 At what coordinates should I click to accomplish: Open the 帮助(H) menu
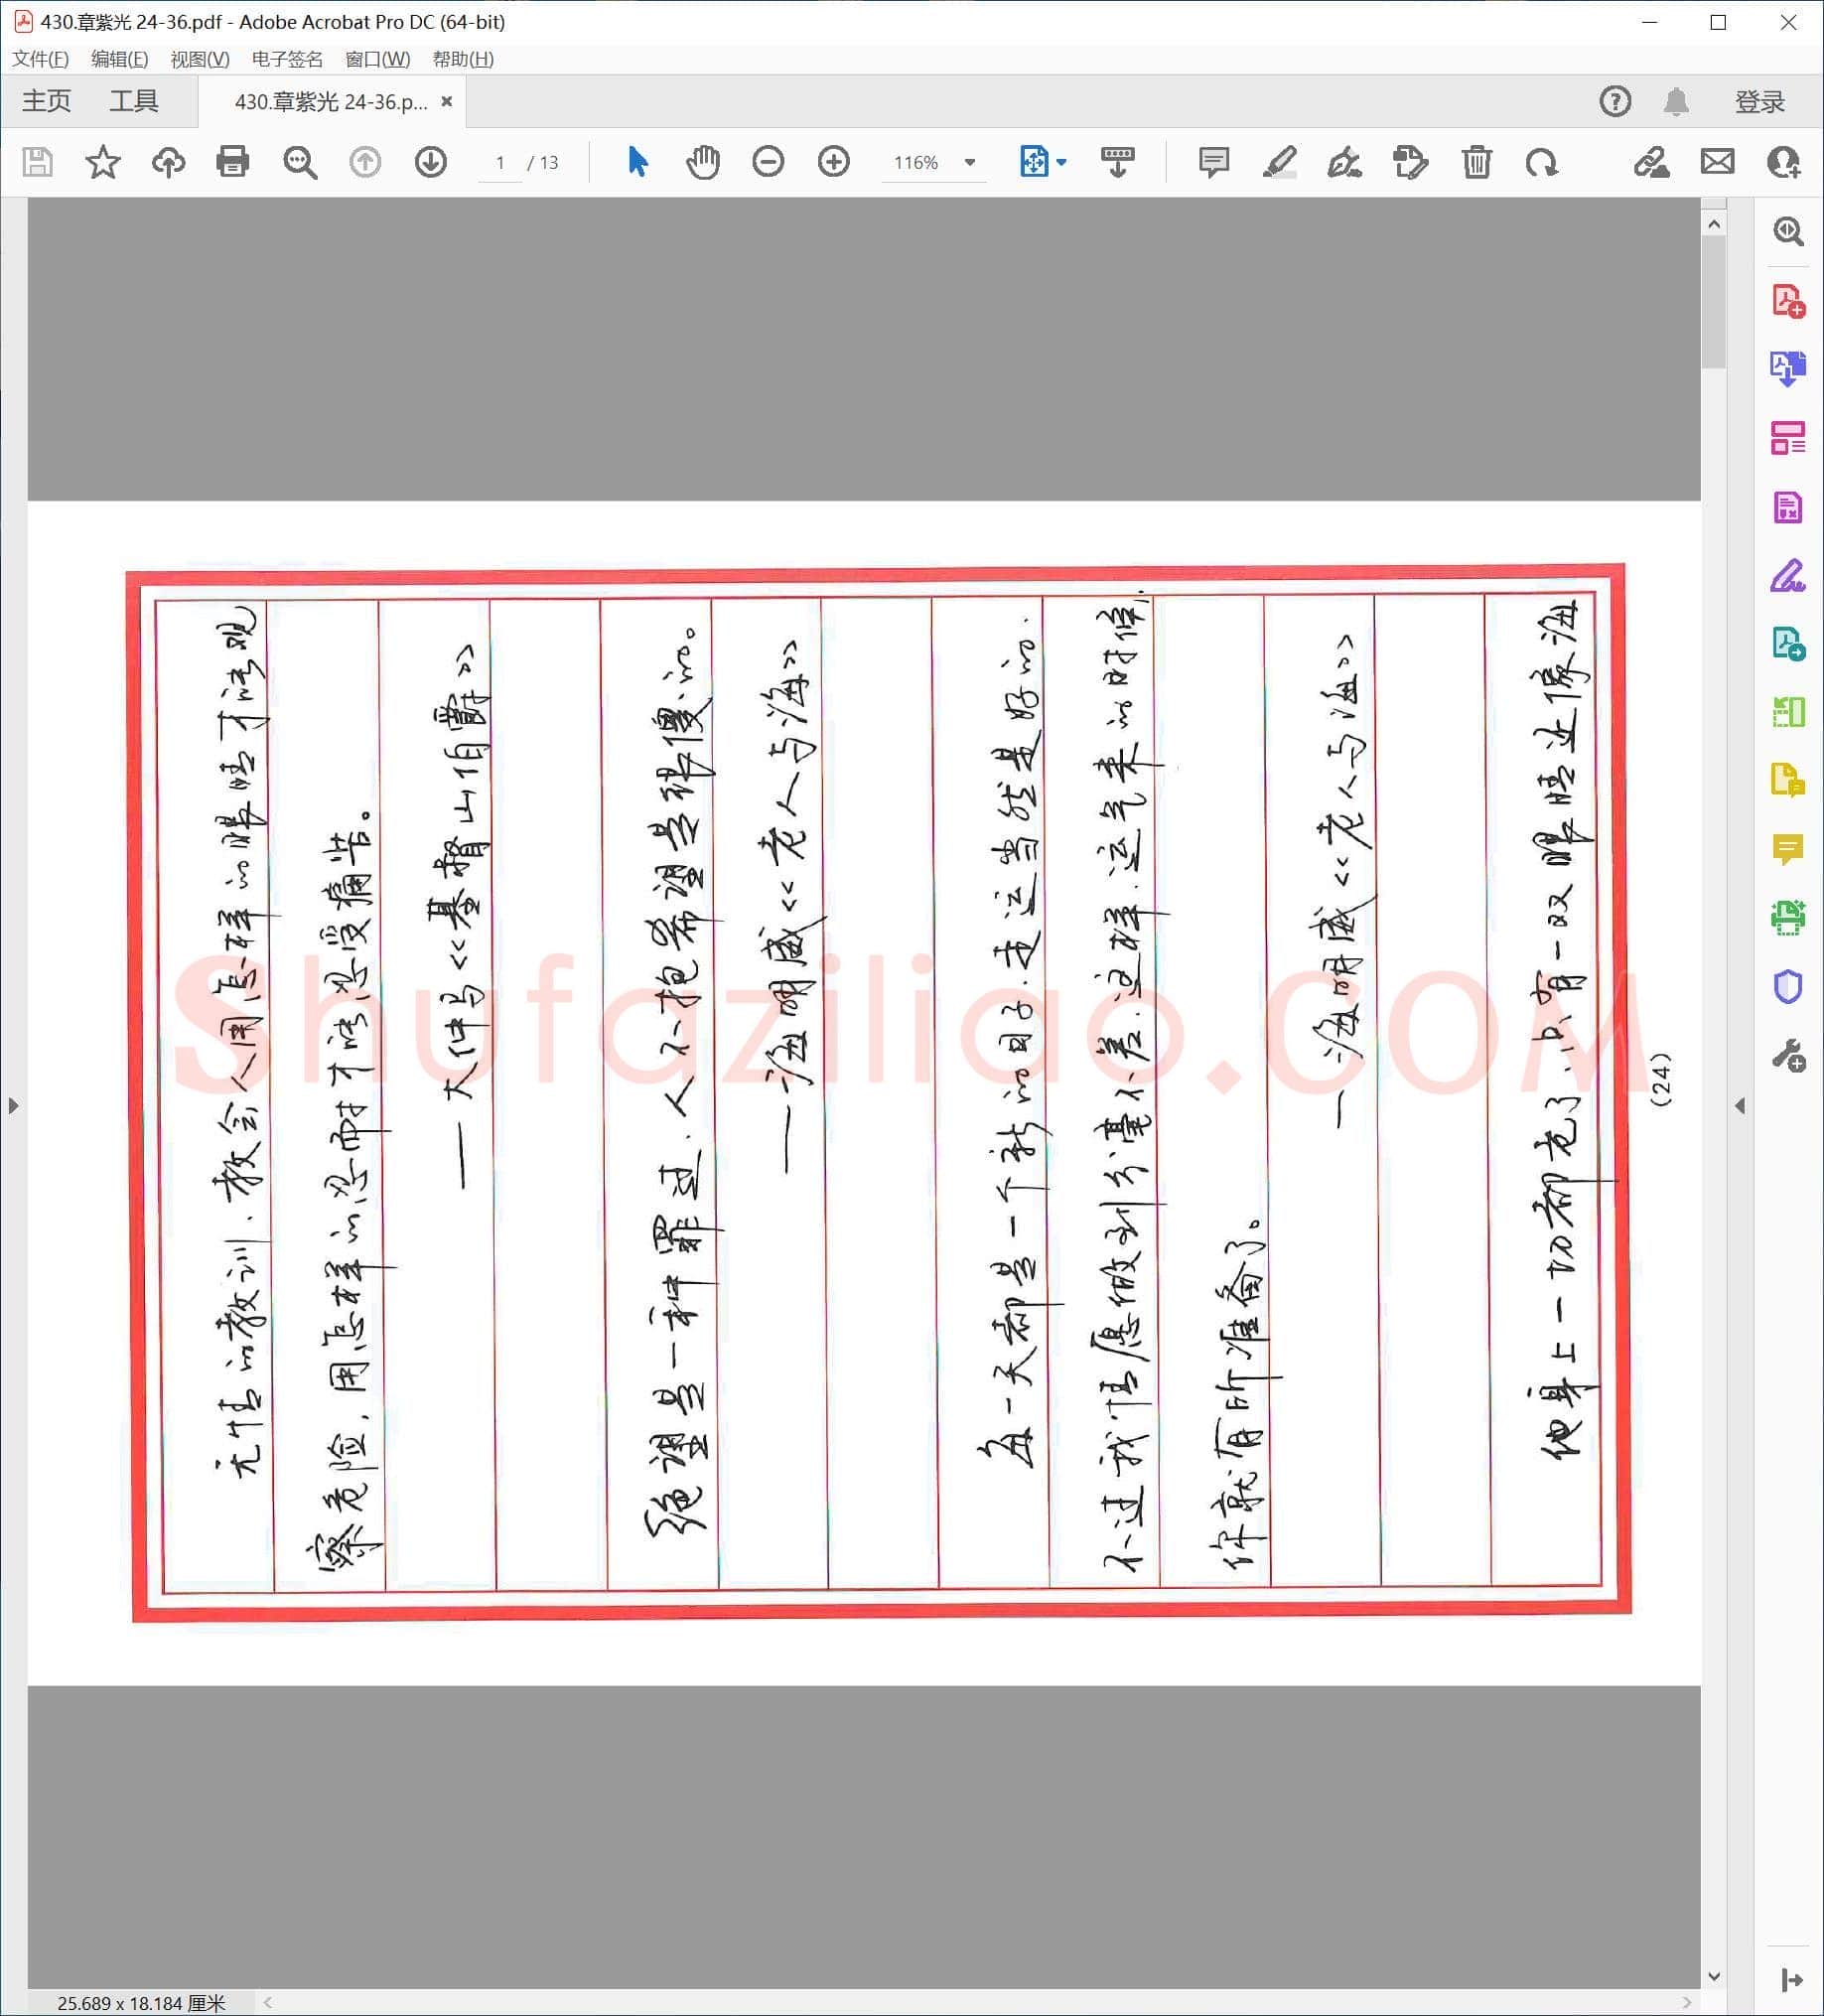(x=463, y=59)
